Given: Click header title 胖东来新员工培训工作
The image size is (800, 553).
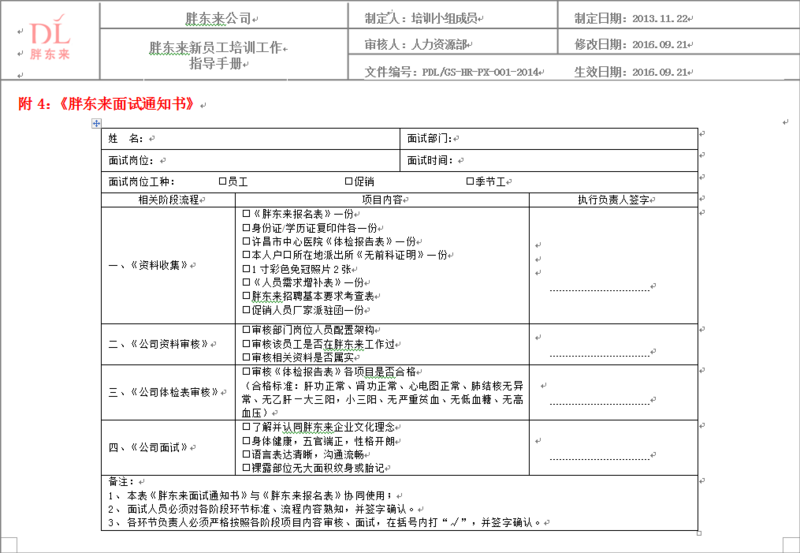Looking at the screenshot, I should coord(215,47).
